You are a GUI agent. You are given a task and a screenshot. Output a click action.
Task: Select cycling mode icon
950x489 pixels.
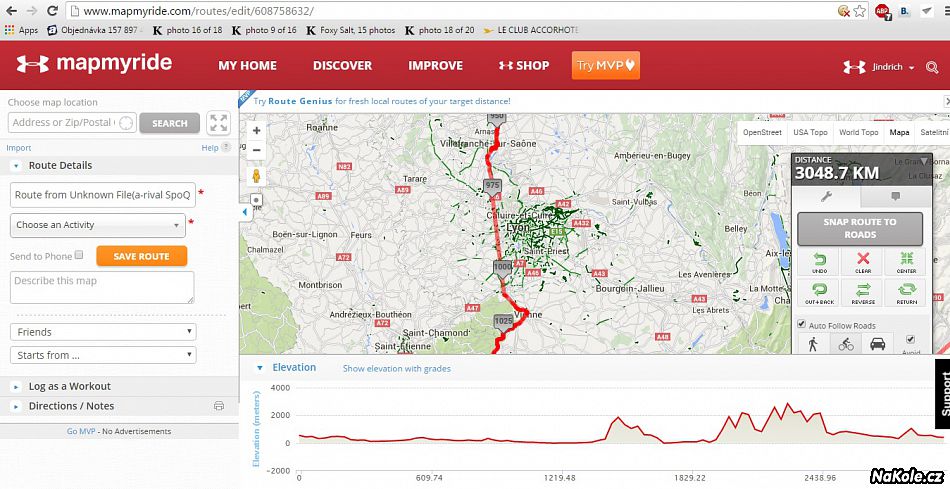click(846, 344)
